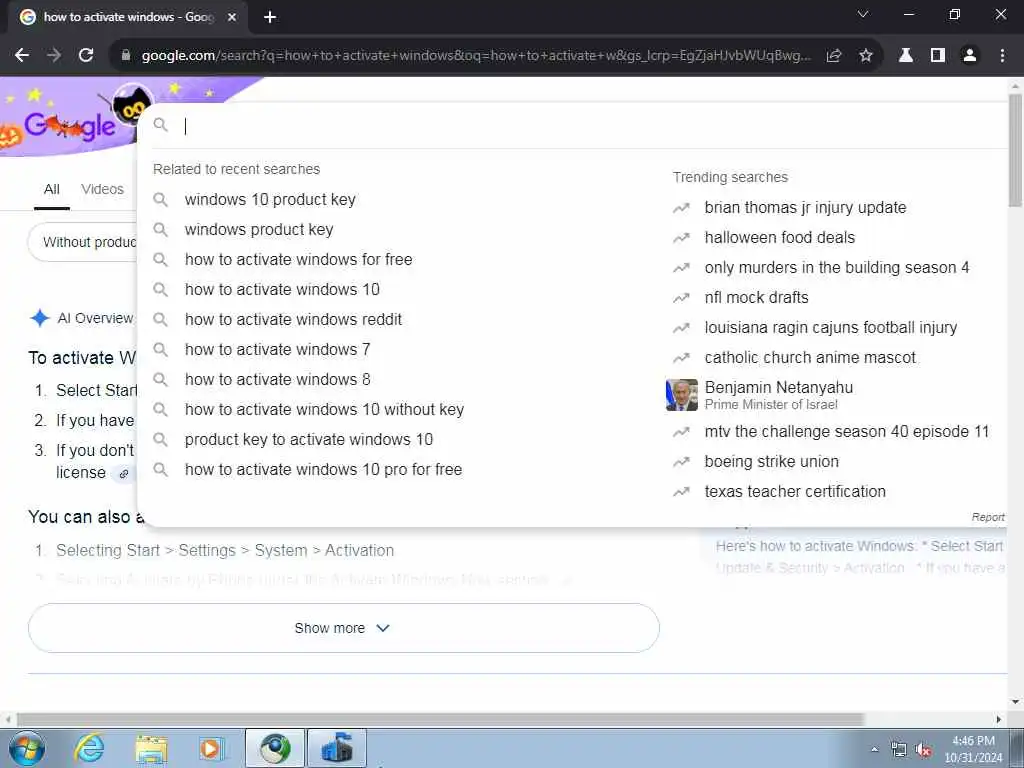The height and width of the screenshot is (768, 1024).
Task: Click the Google Halloween doodle logo
Action: tap(71, 121)
